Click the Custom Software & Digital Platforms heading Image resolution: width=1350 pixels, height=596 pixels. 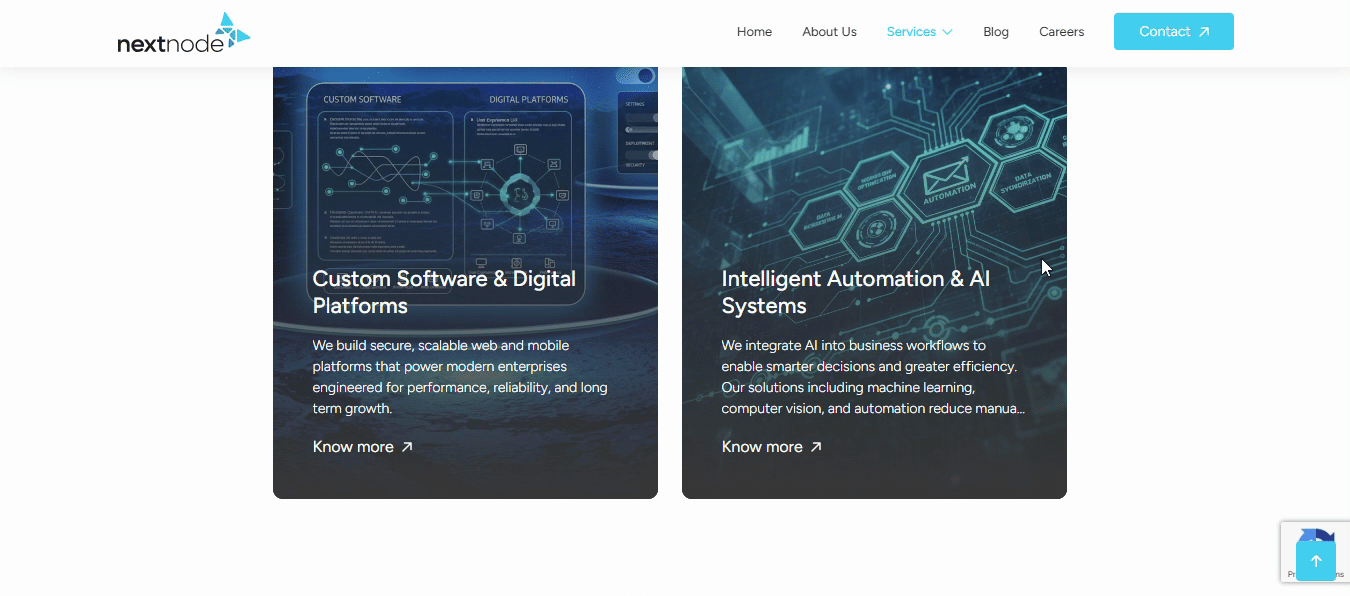(444, 292)
